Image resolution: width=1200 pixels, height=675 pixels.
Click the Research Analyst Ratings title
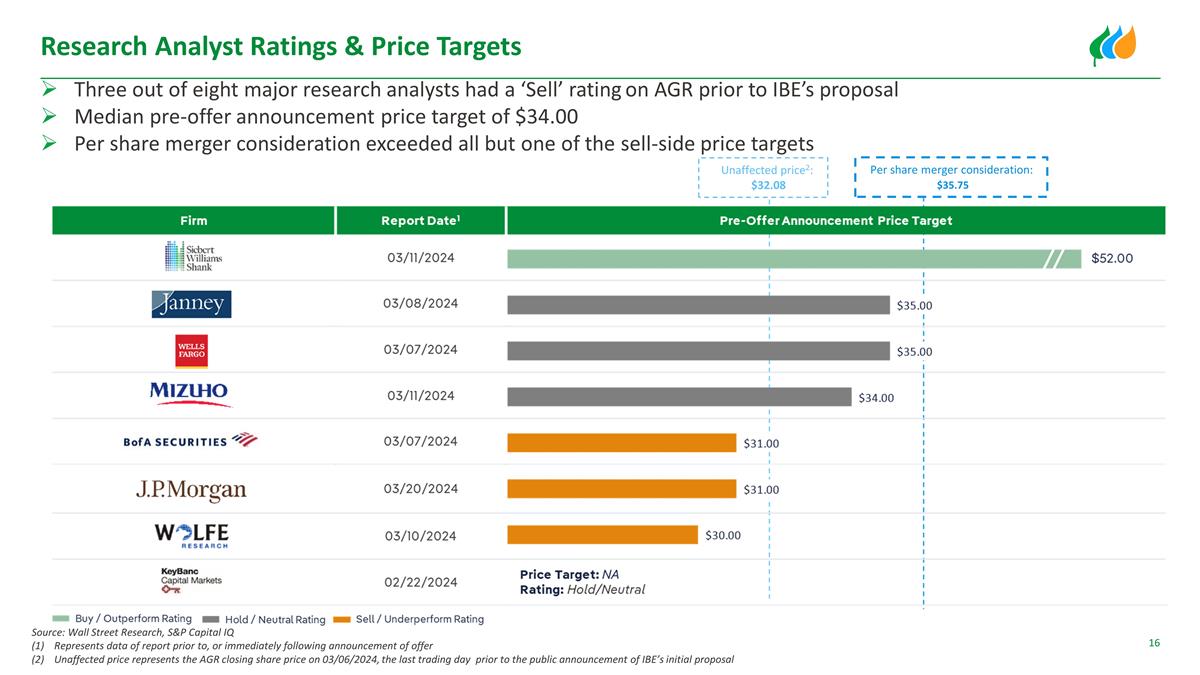tap(281, 46)
